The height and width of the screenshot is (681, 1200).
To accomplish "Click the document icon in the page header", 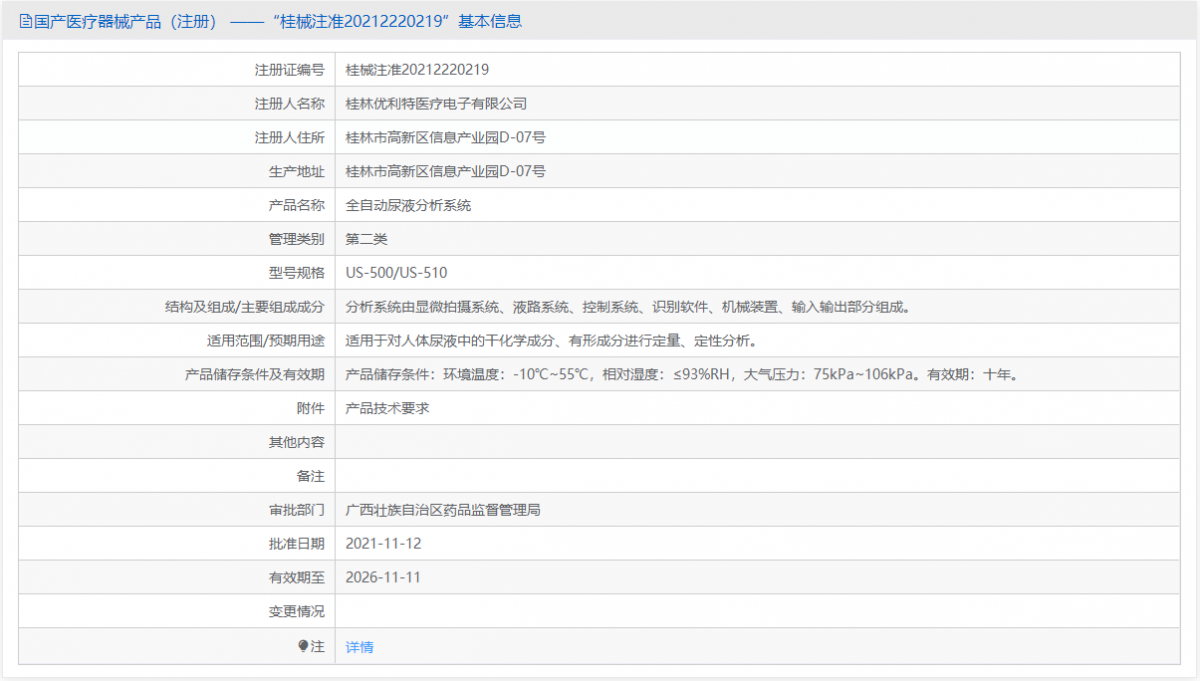I will pyautogui.click(x=26, y=21).
